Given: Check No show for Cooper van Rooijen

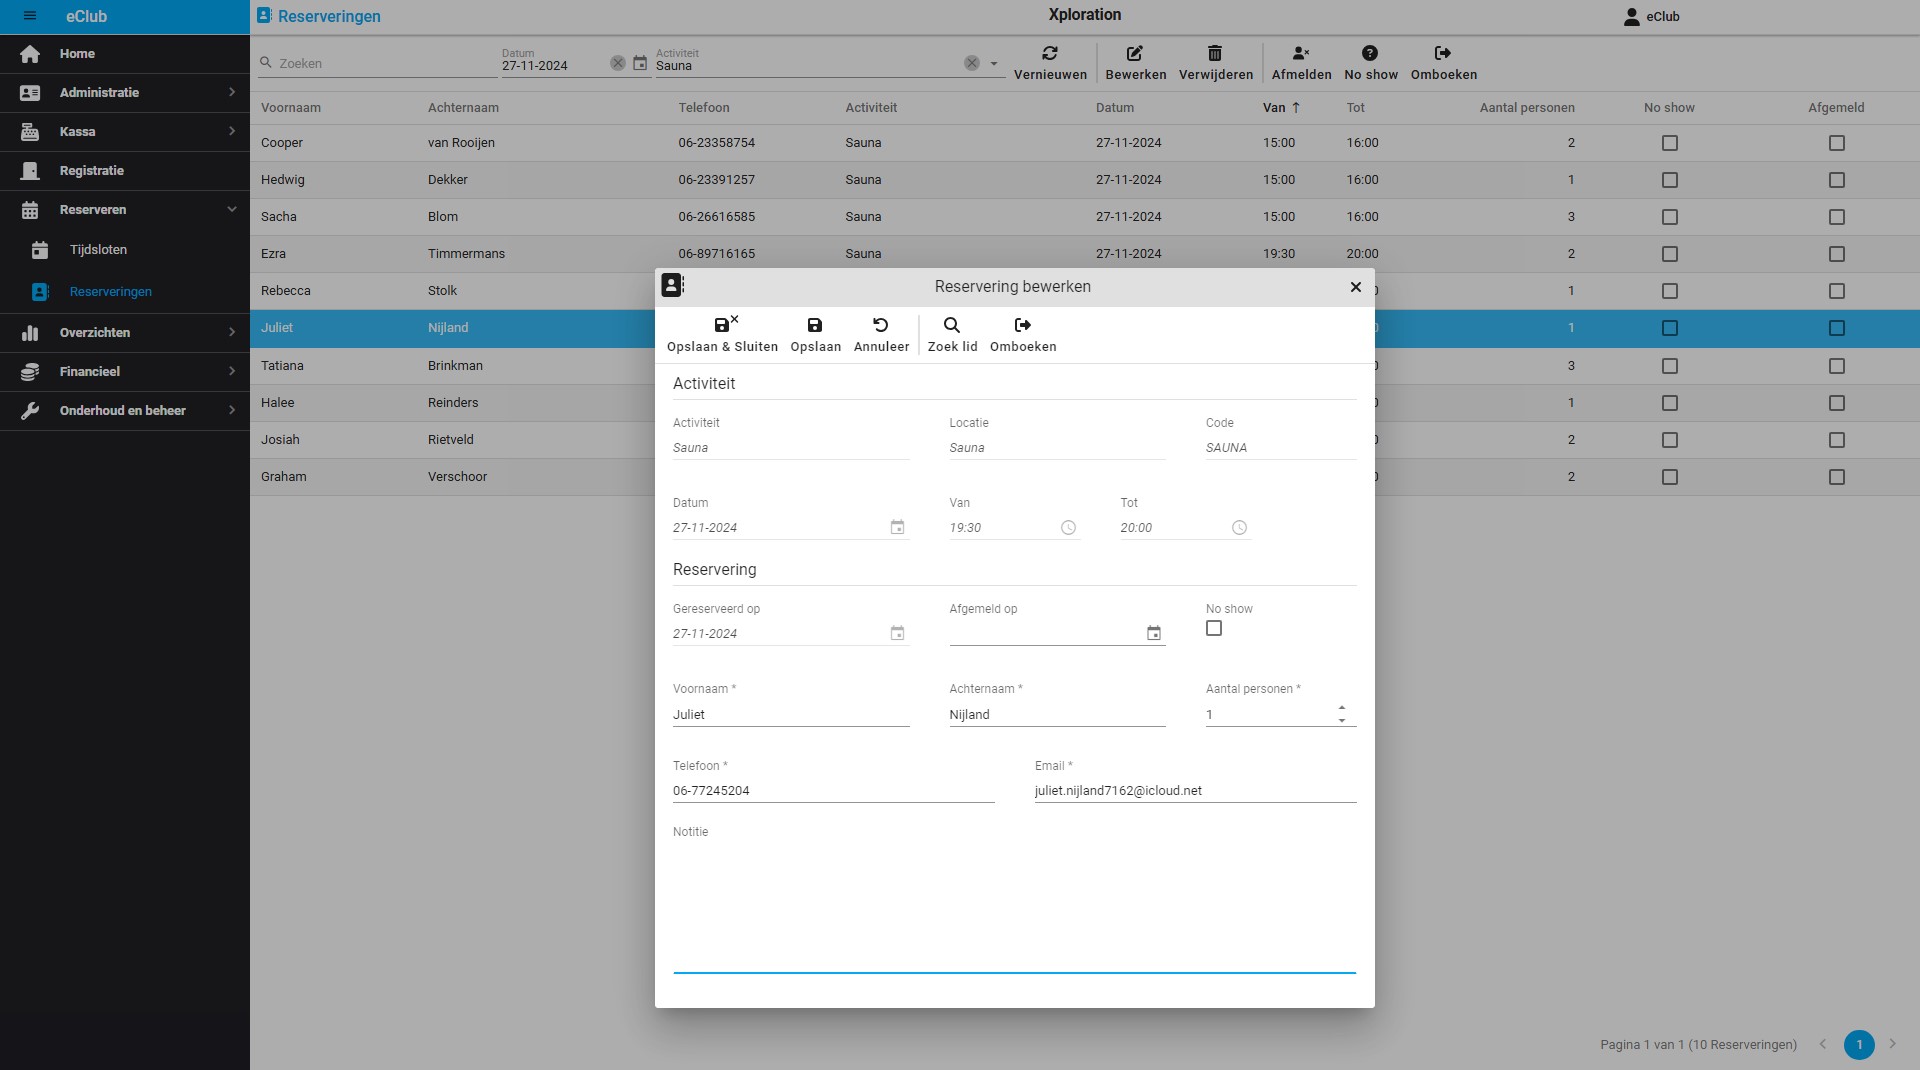Looking at the screenshot, I should coord(1669,143).
